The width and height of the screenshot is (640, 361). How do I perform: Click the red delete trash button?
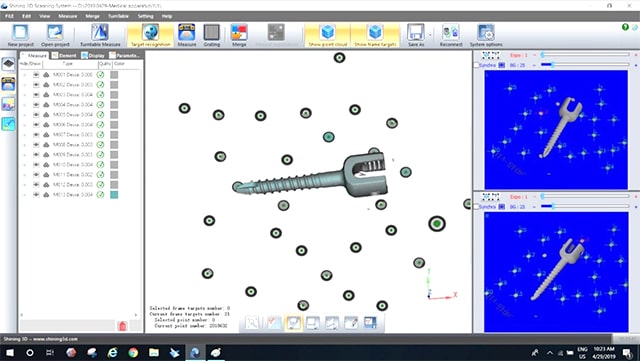point(122,325)
